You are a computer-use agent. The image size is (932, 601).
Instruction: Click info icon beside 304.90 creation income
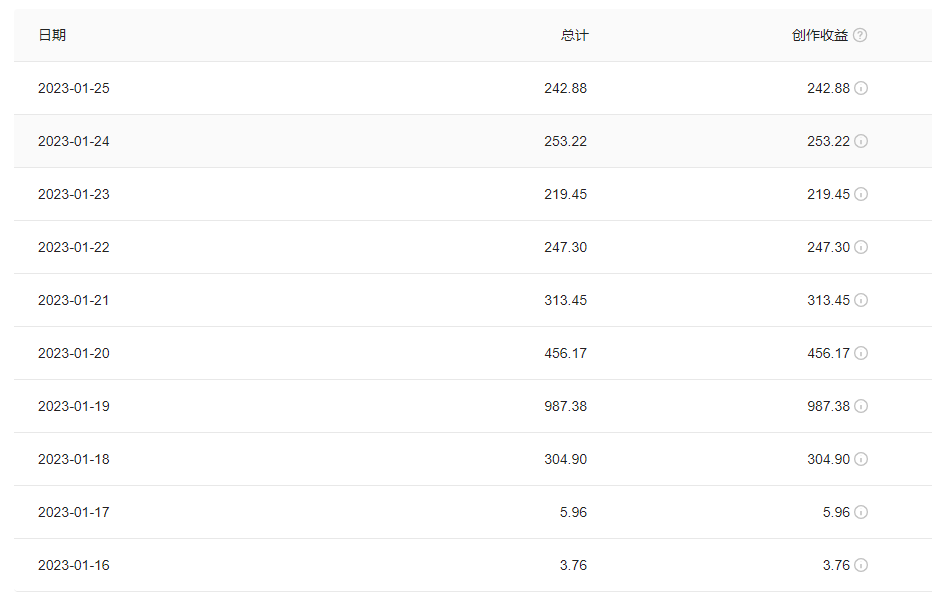coord(861,459)
